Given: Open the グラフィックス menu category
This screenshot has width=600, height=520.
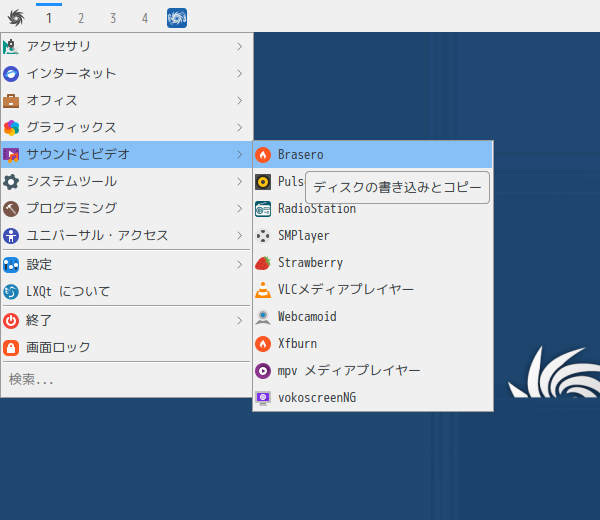Looking at the screenshot, I should (x=127, y=127).
